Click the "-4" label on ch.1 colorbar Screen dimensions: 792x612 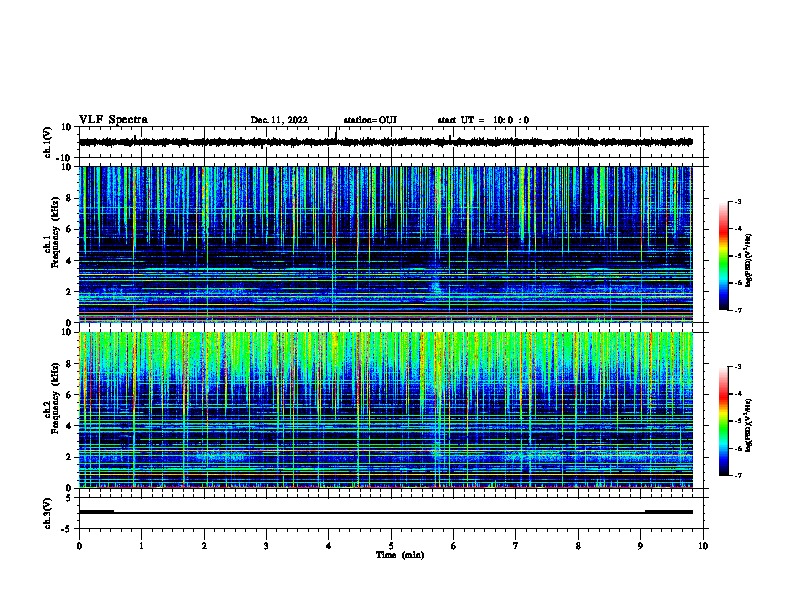[737, 229]
